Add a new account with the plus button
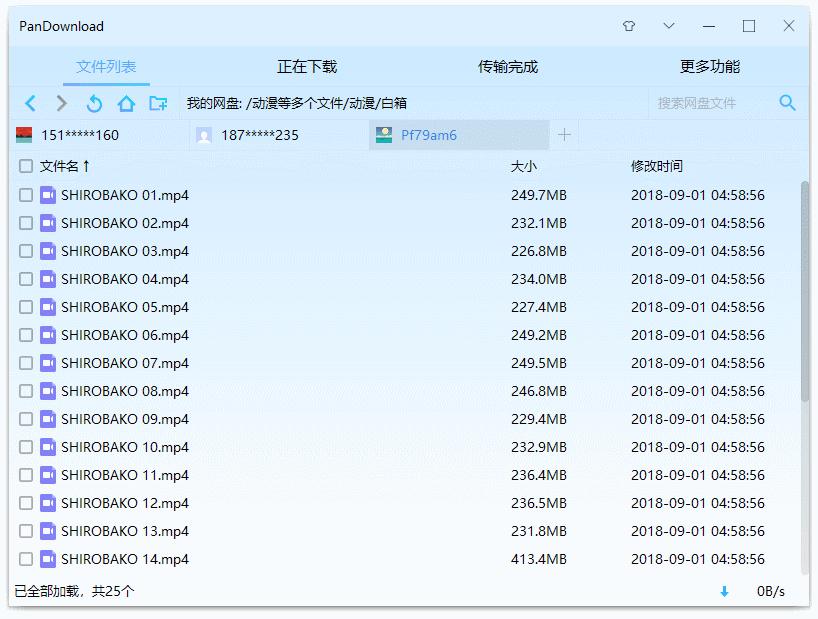The width and height of the screenshot is (818, 619). pos(564,134)
